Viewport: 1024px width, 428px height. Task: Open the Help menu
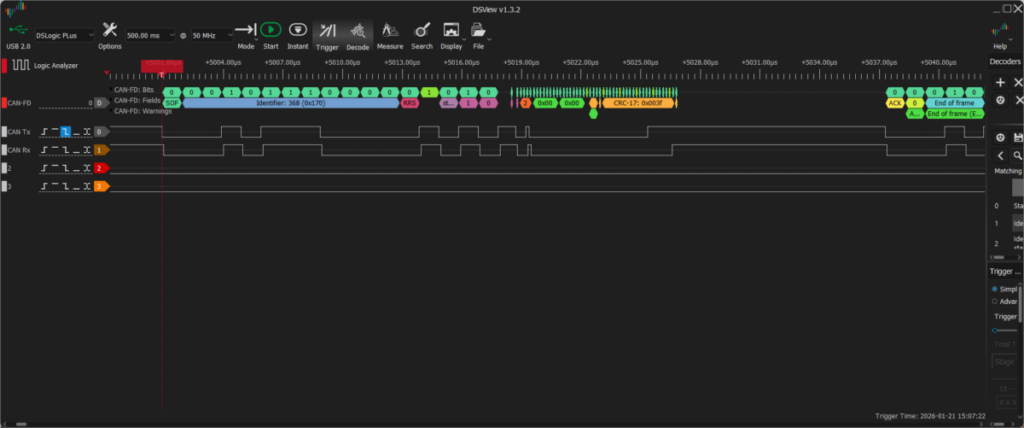pyautogui.click(x=999, y=34)
